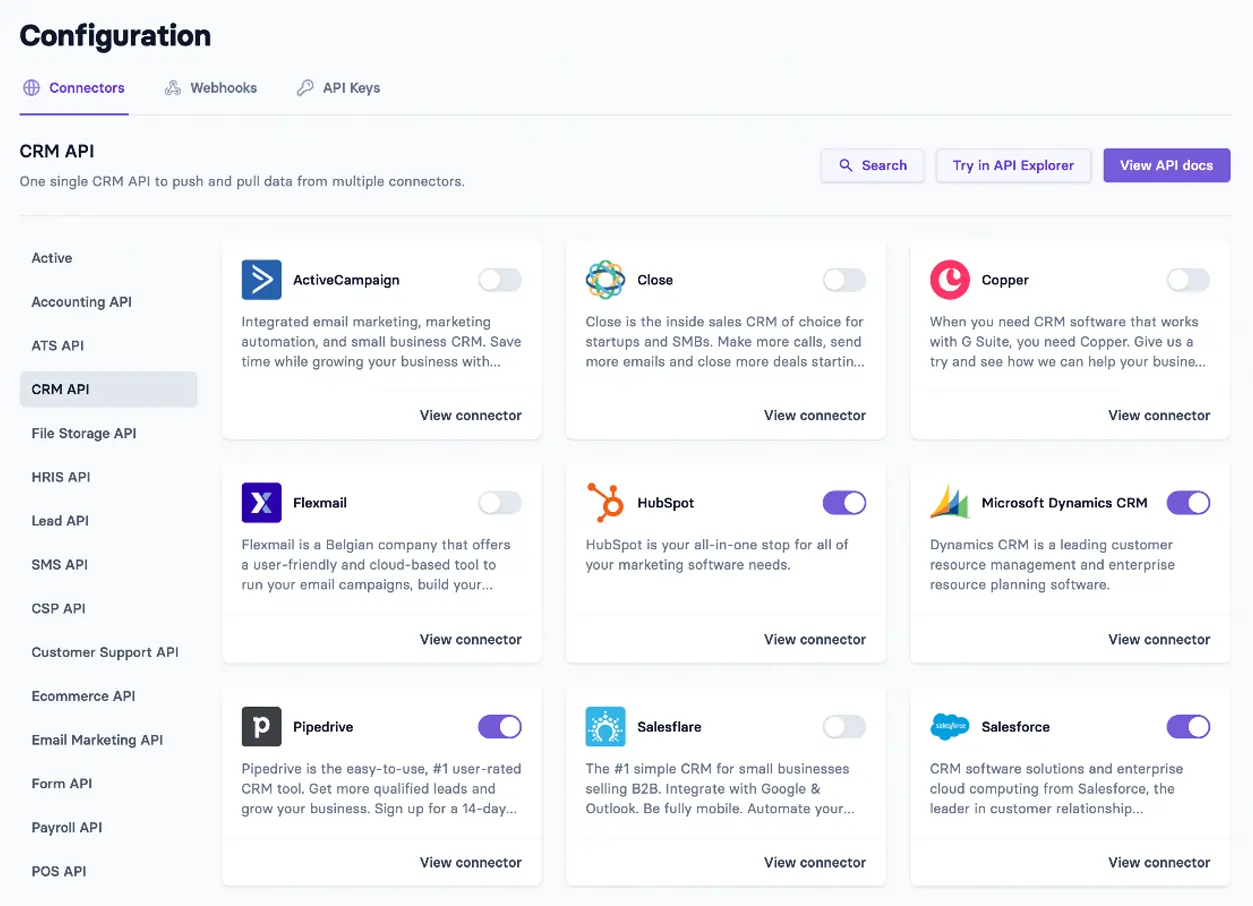This screenshot has width=1253, height=906.
Task: View connector for HubSpot
Action: pyautogui.click(x=814, y=639)
